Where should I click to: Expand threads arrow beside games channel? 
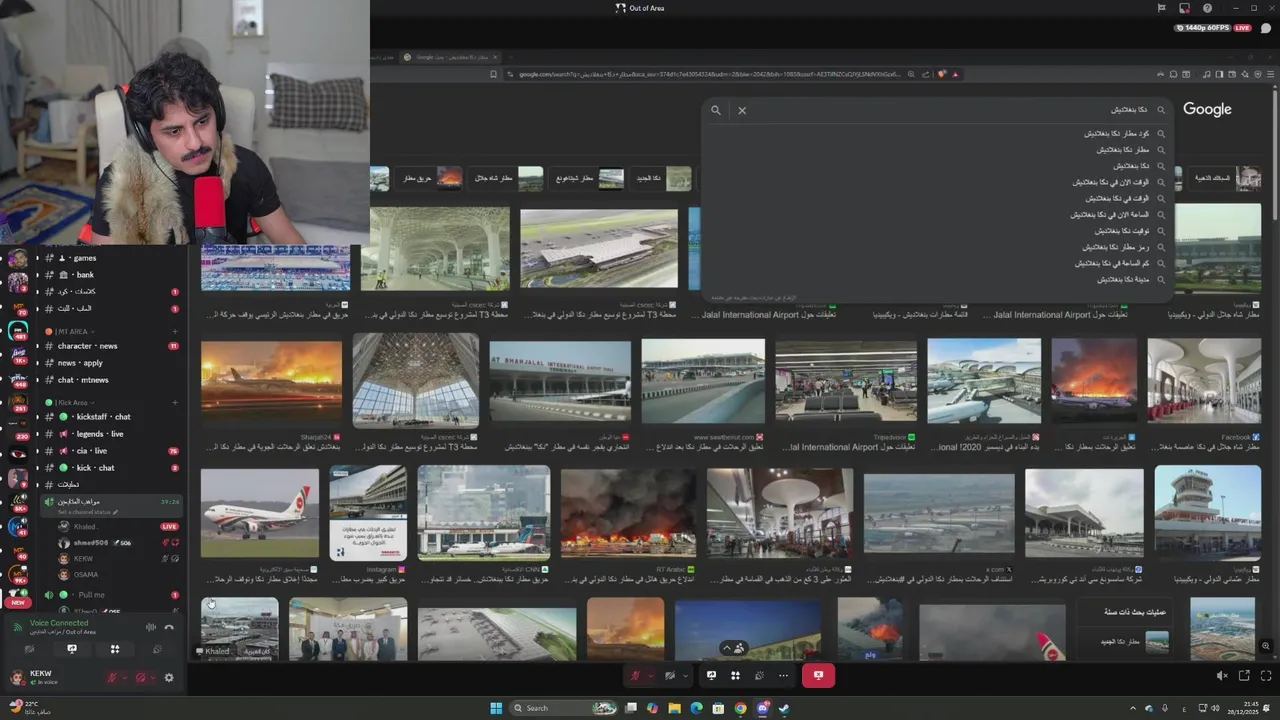pos(37,258)
